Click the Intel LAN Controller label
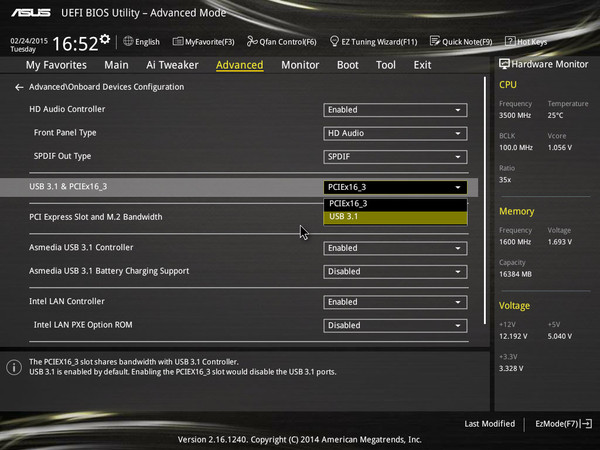The width and height of the screenshot is (600, 450). [67, 302]
